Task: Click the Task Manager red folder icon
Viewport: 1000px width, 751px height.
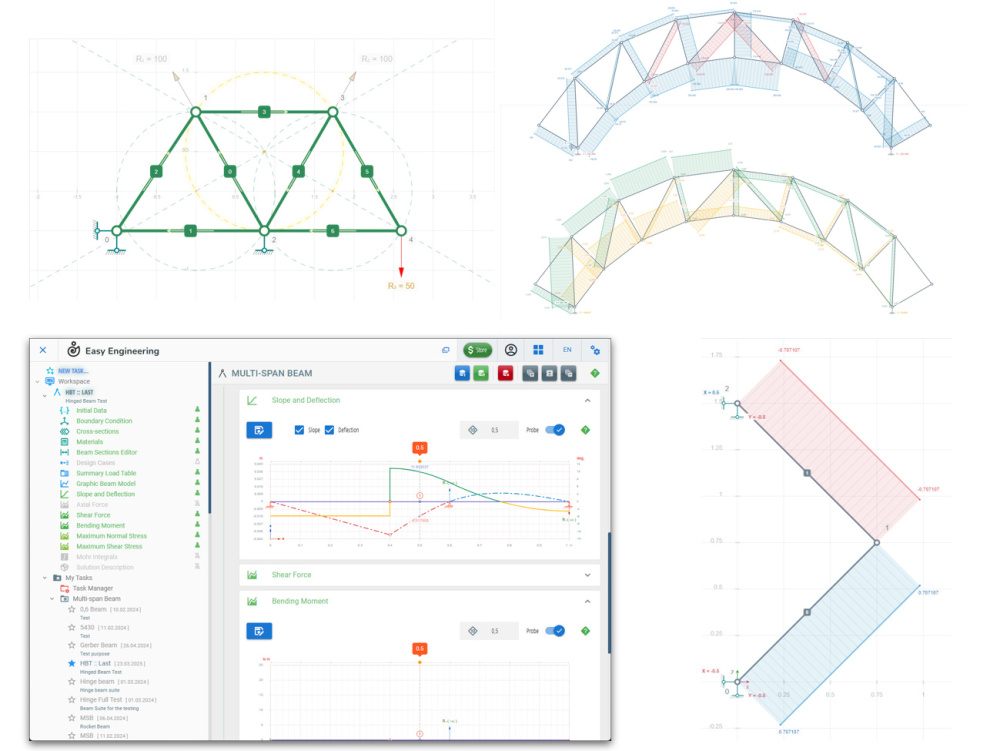Action: 64,588
